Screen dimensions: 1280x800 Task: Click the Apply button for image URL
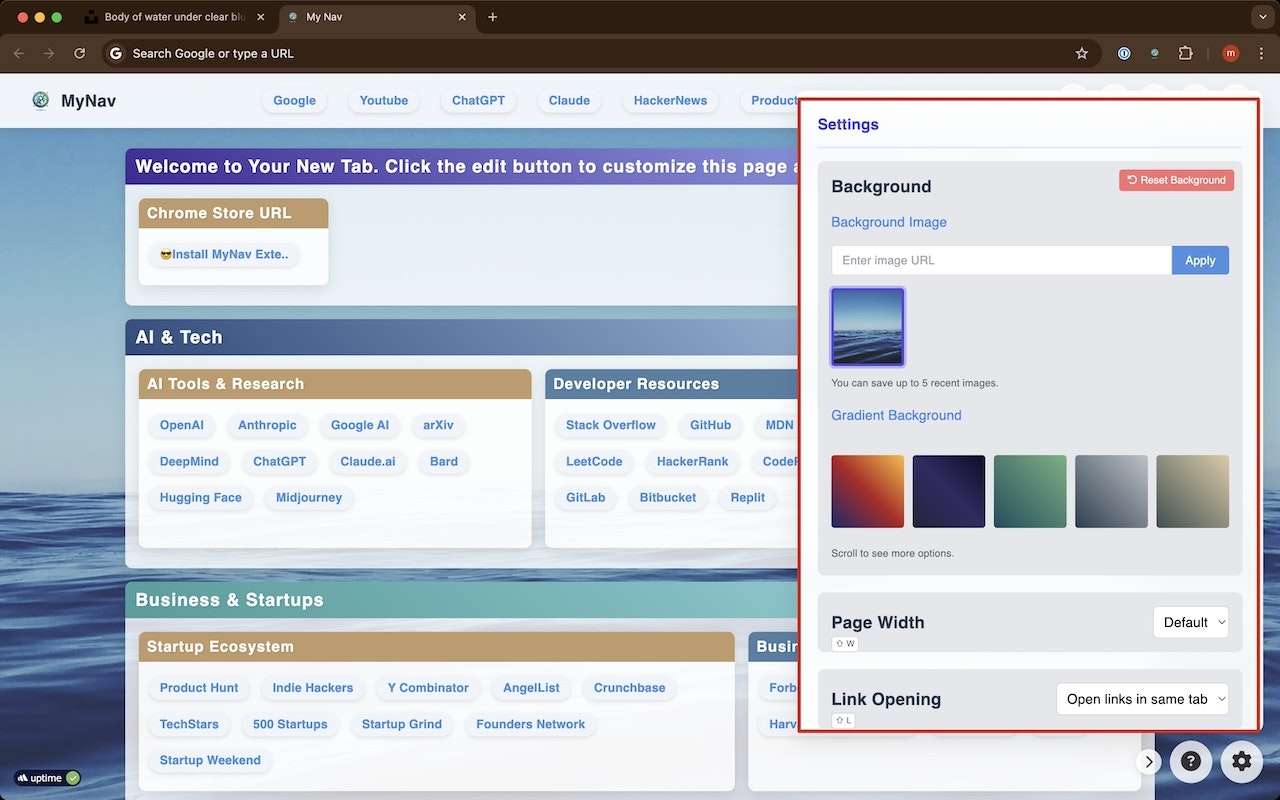(1200, 260)
